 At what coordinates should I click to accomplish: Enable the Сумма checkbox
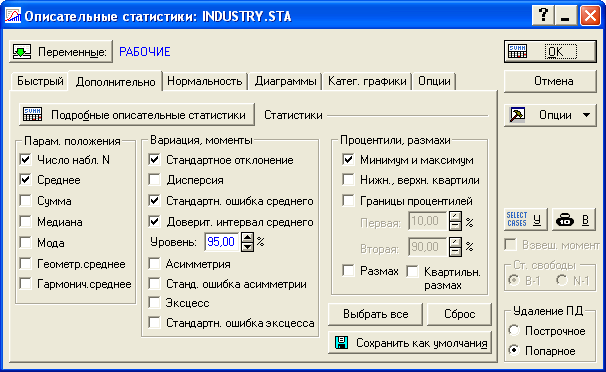point(26,200)
